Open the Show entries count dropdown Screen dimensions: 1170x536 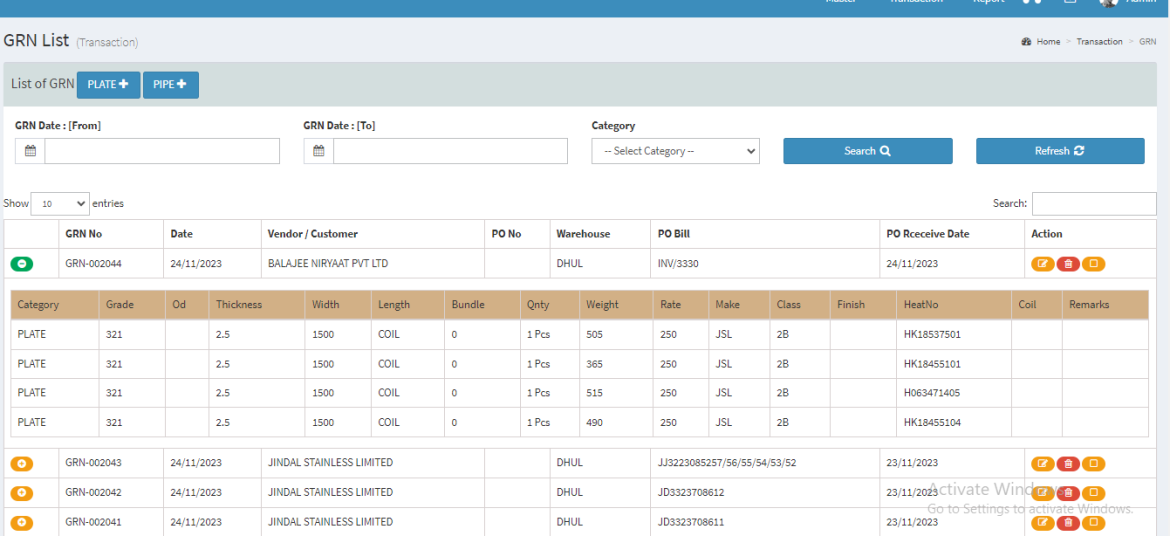click(x=60, y=204)
